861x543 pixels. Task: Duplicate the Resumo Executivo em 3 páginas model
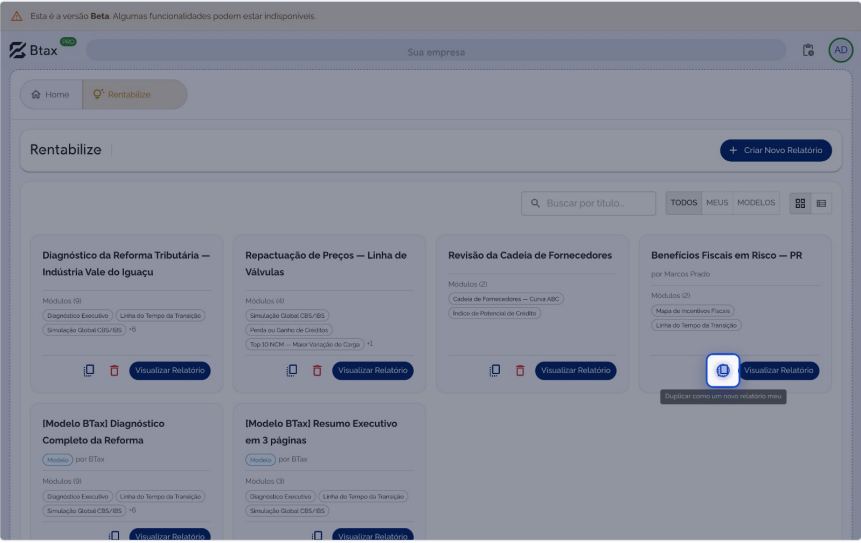coord(317,535)
